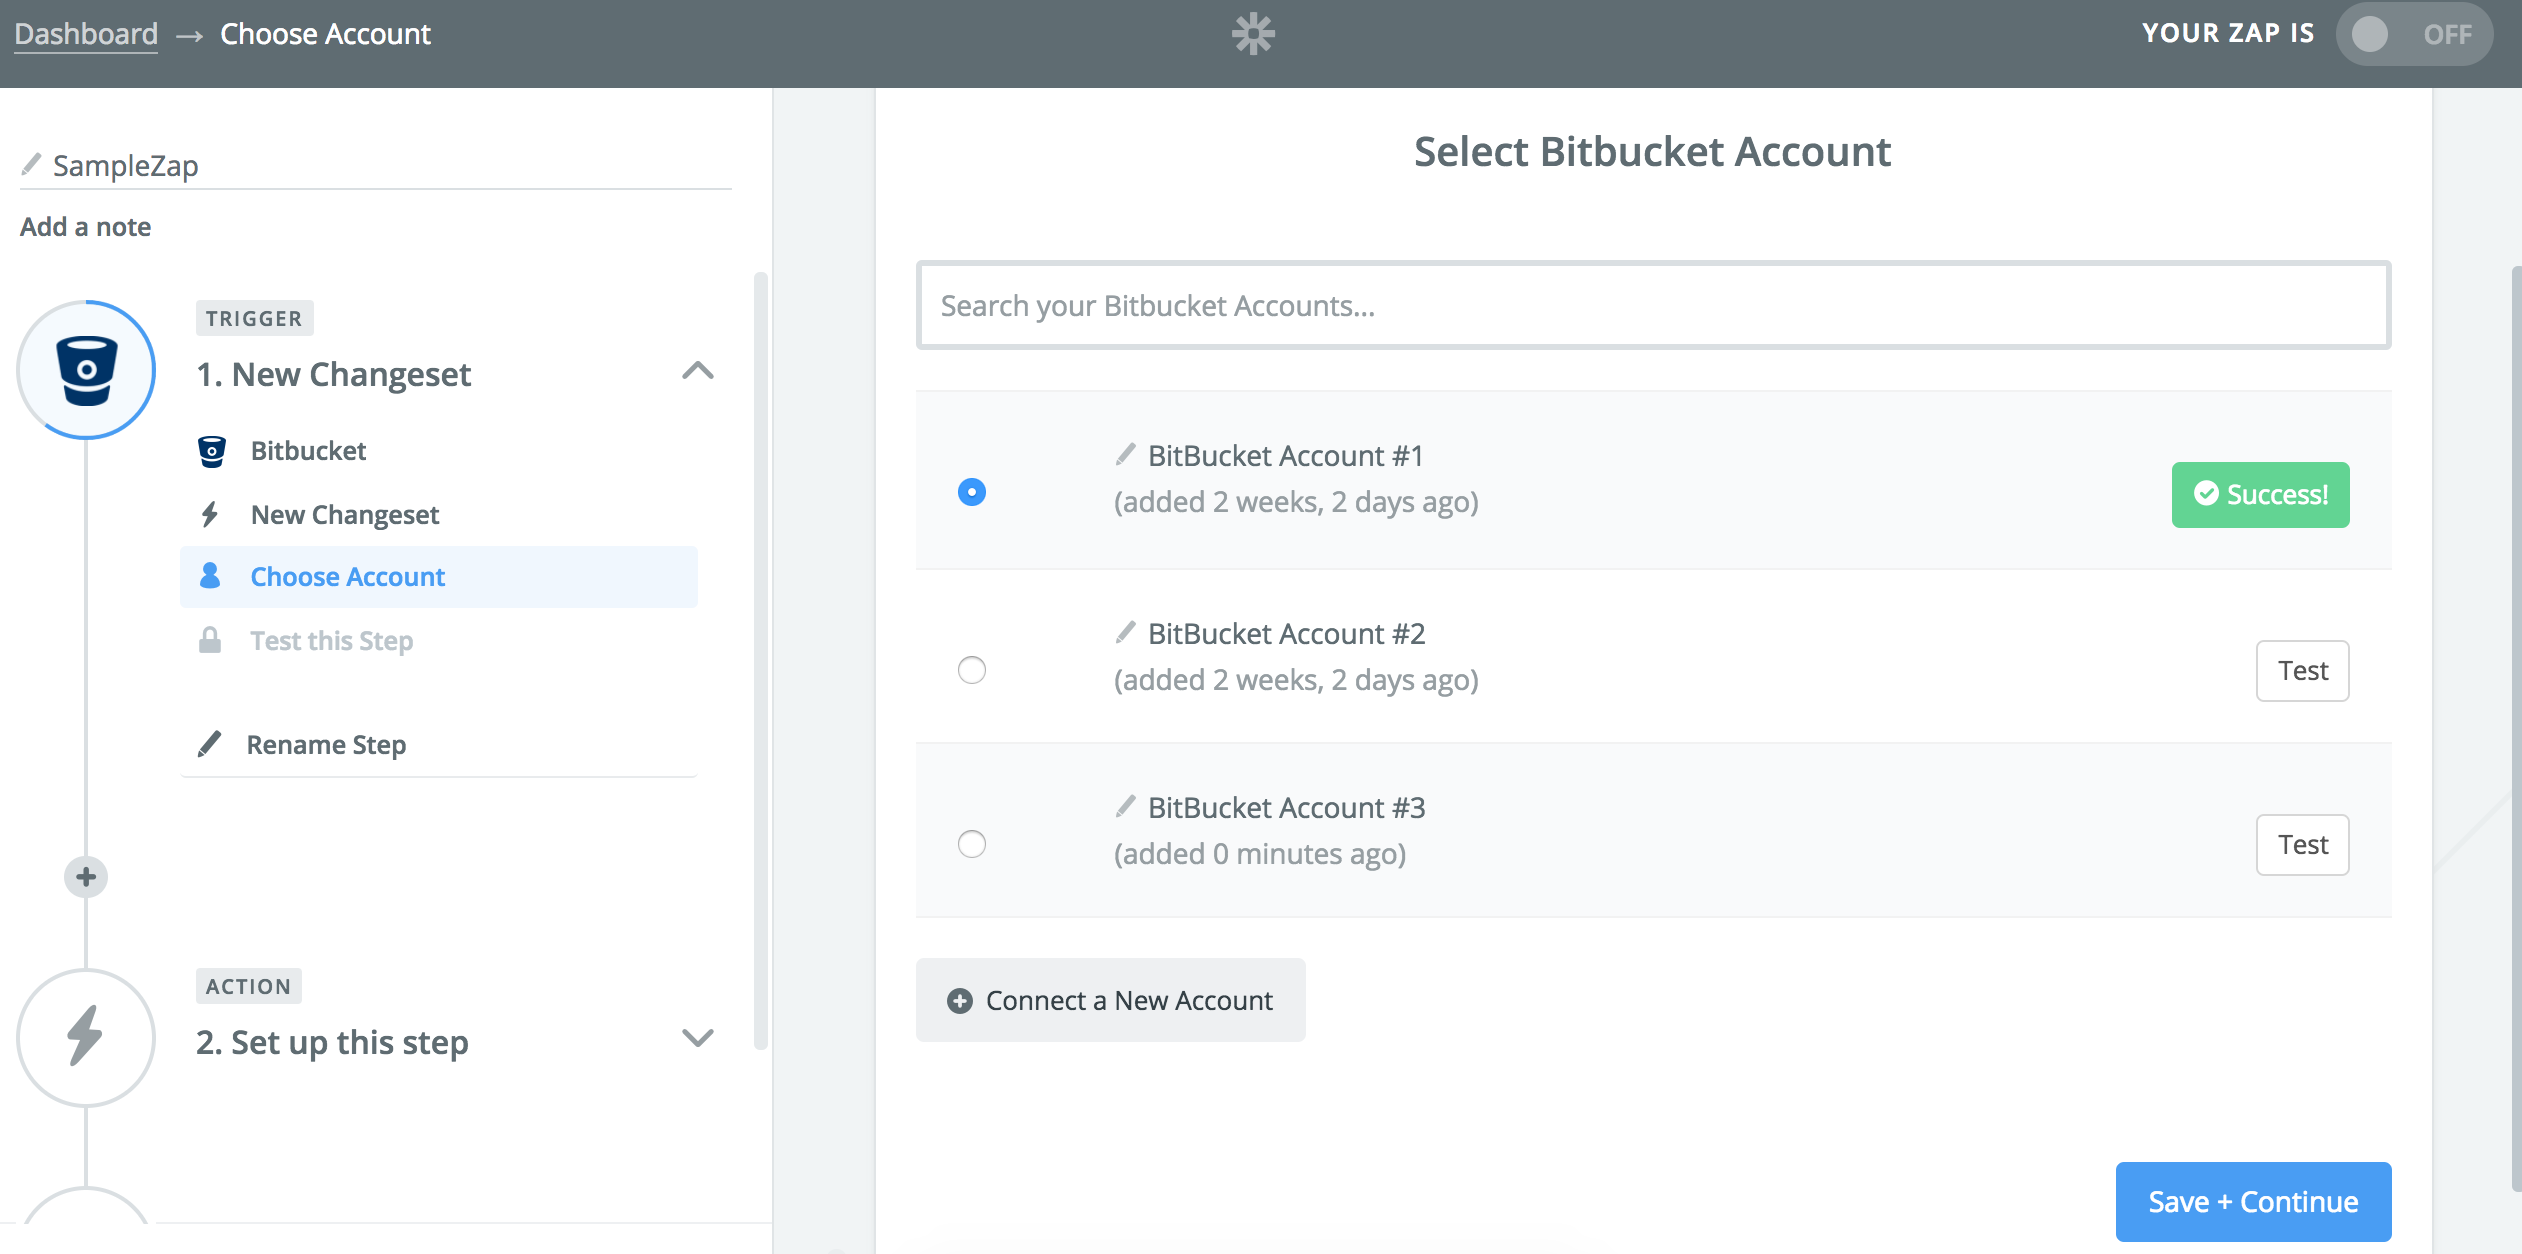The height and width of the screenshot is (1254, 2522).
Task: Click the Zapier asterisk logo in header
Action: 1253,34
